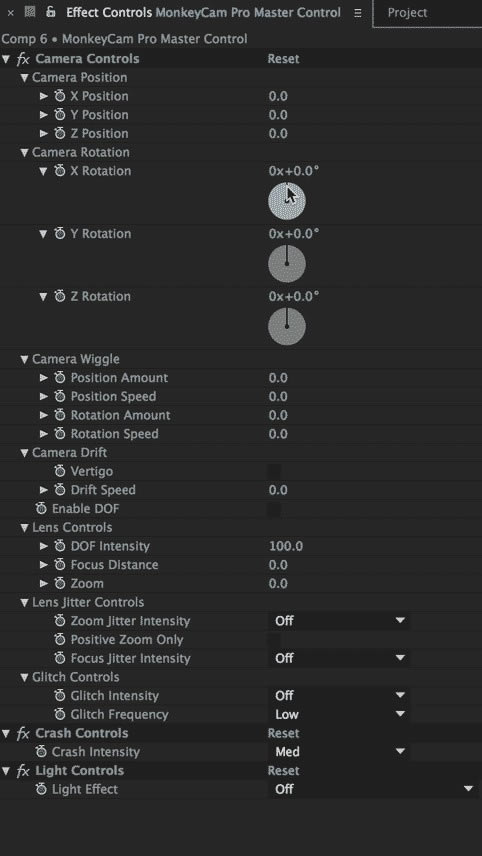
Task: Click the Drift Speed stopwatch icon
Action: coord(59,490)
